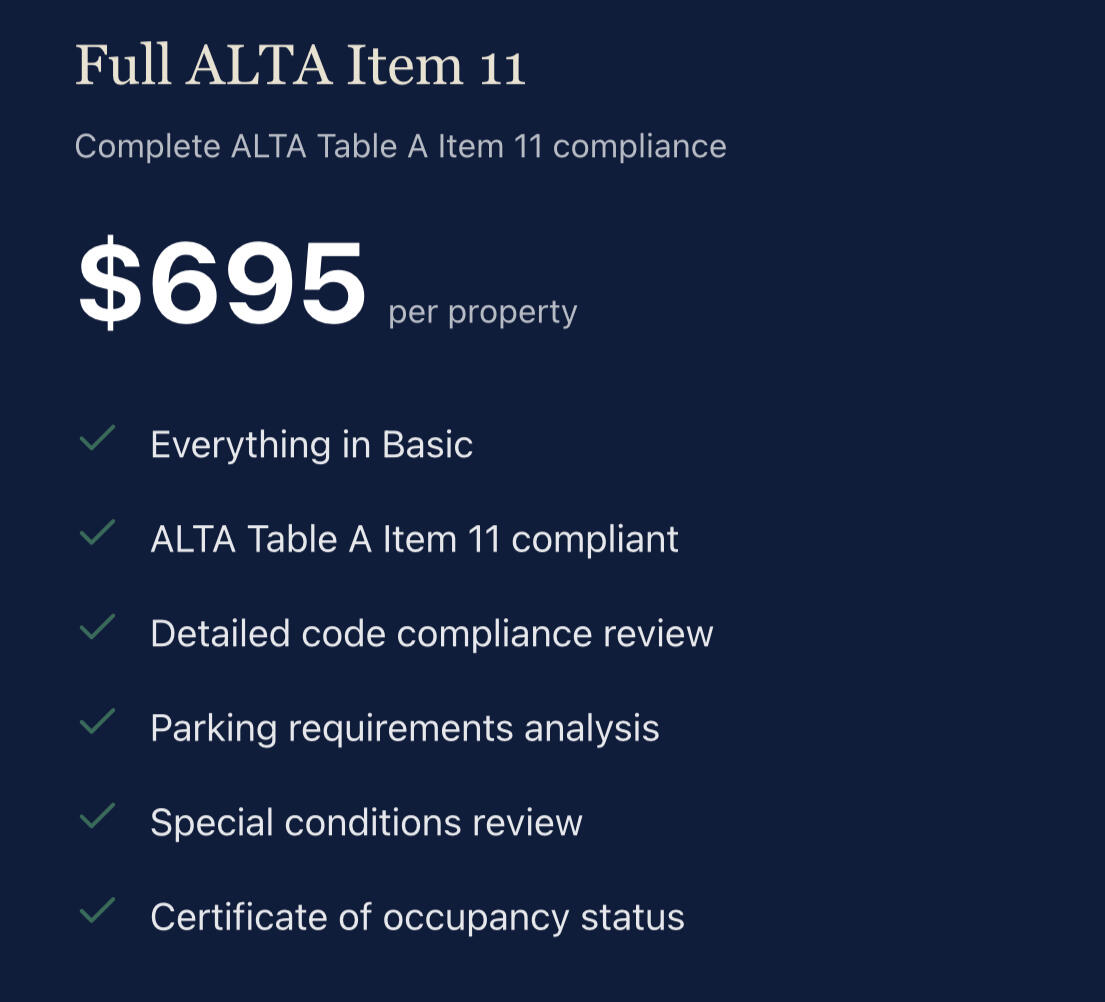Image resolution: width=1105 pixels, height=1002 pixels.
Task: Select ALTA Table A Item 11 compliant text
Action: (x=414, y=539)
